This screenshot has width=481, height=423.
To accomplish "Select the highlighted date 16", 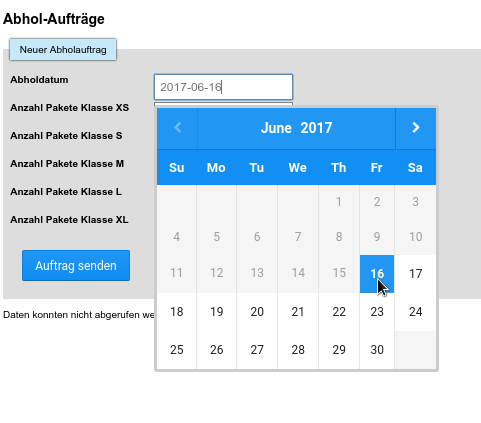I will coord(377,274).
